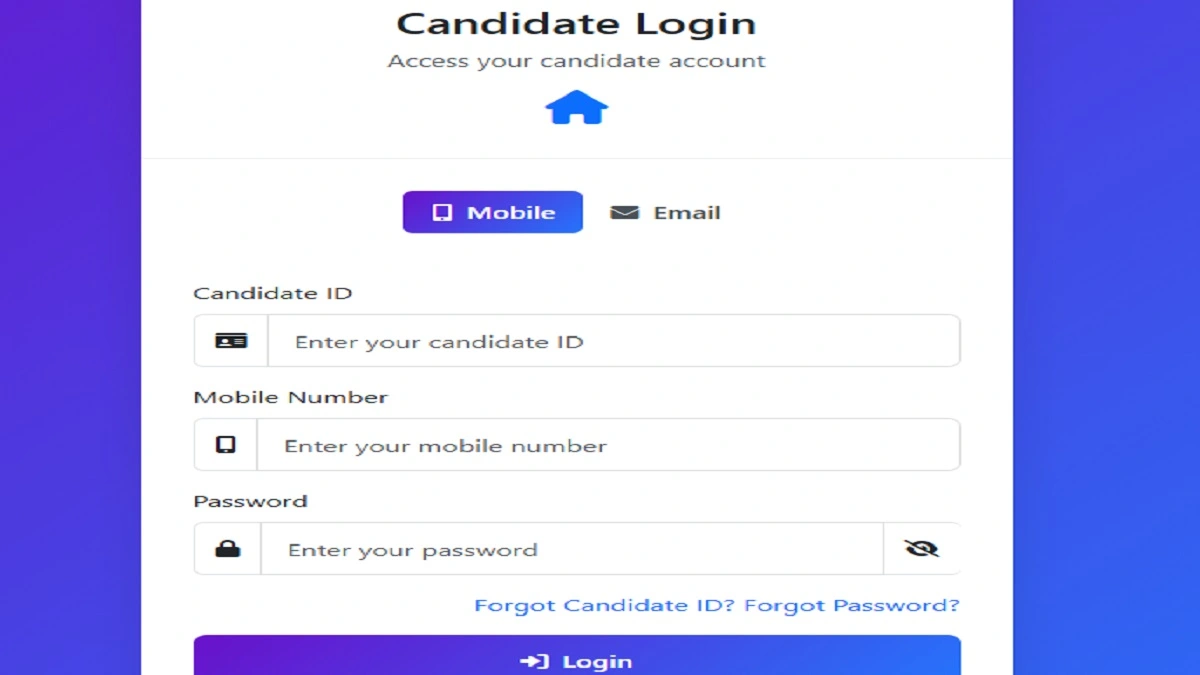Click the login arrow icon on Login button
This screenshot has width=1200, height=675.
click(x=535, y=660)
